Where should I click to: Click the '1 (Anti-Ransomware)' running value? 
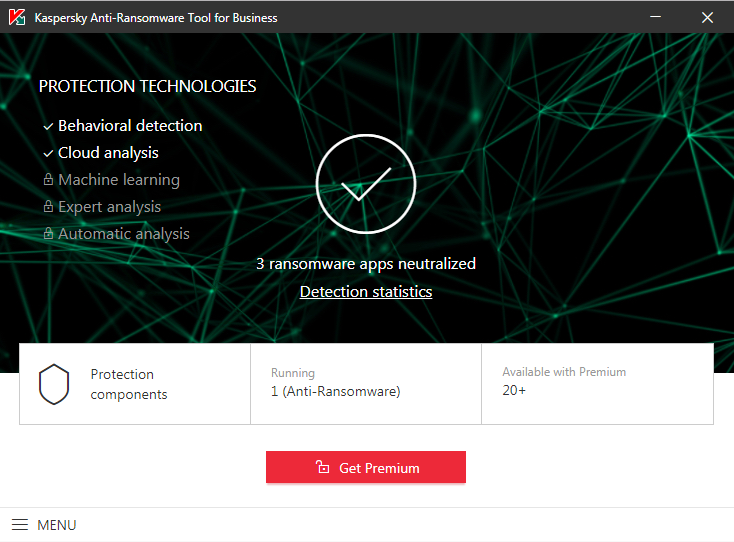[x=336, y=391]
